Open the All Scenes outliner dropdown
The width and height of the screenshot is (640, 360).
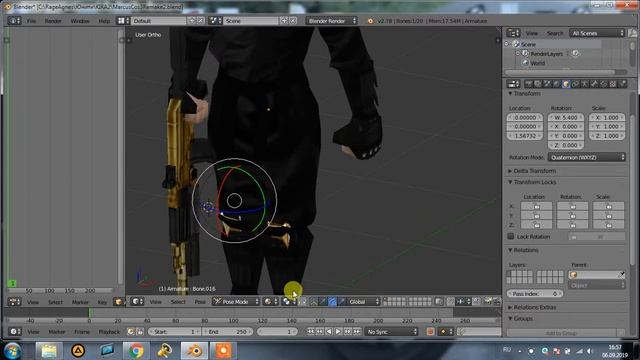point(597,33)
